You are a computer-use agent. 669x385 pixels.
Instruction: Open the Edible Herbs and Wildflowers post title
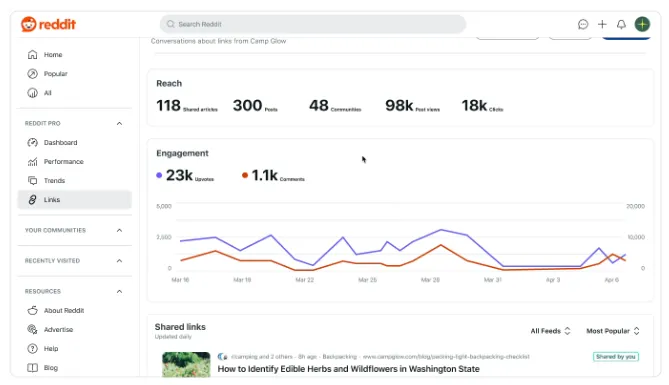(349, 369)
